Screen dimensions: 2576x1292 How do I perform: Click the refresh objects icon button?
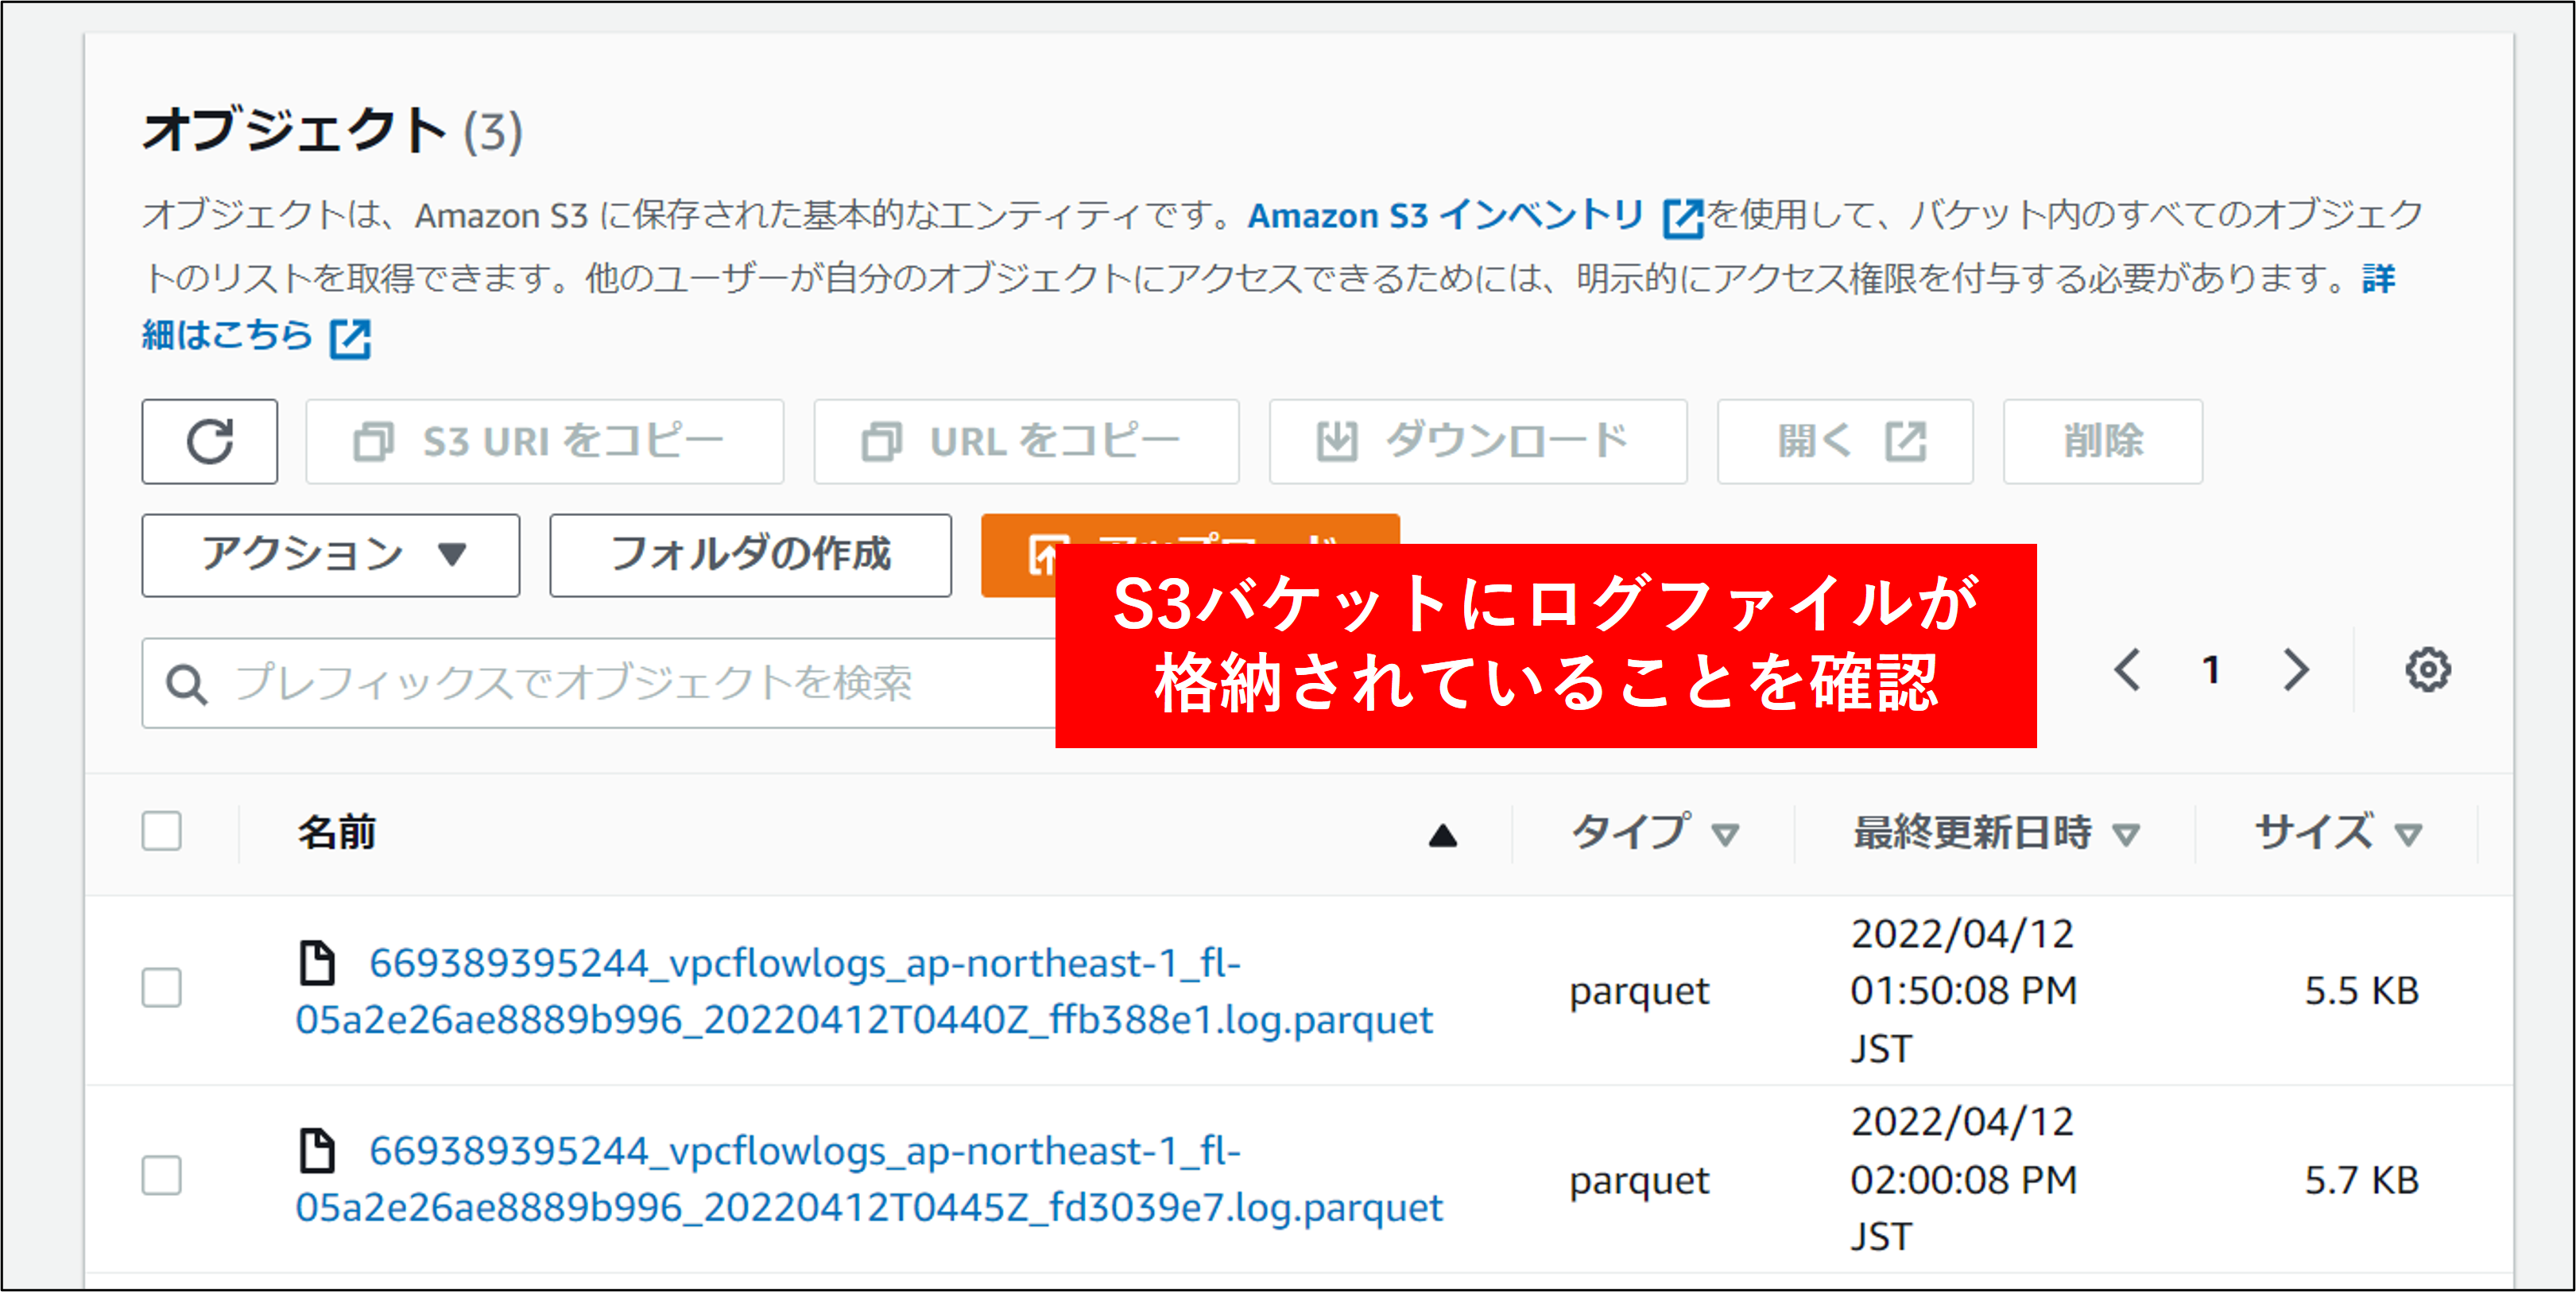click(x=209, y=442)
